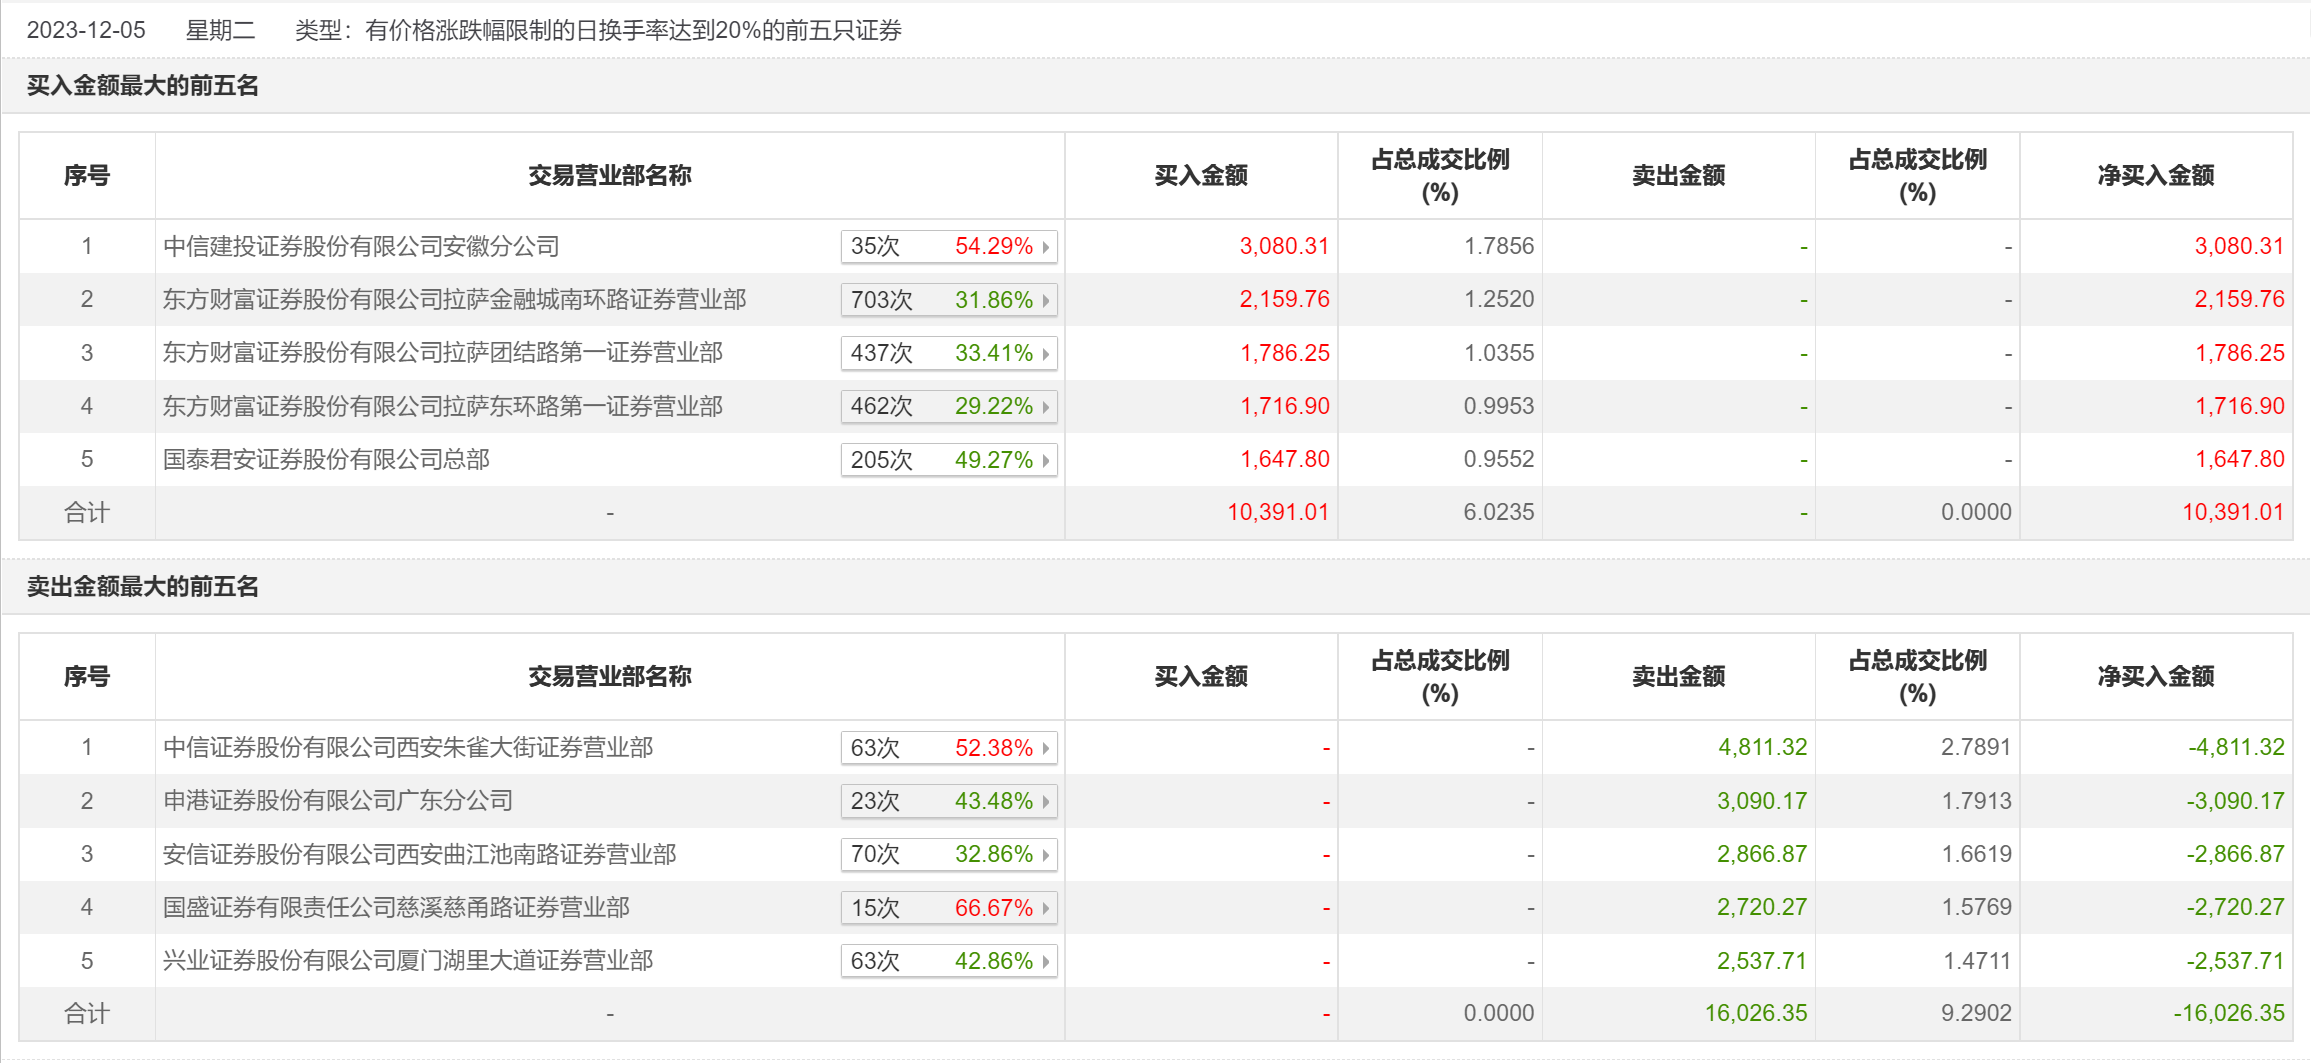The image size is (2311, 1063).
Task: Click ratio value 0.9953
Action: point(1499,406)
